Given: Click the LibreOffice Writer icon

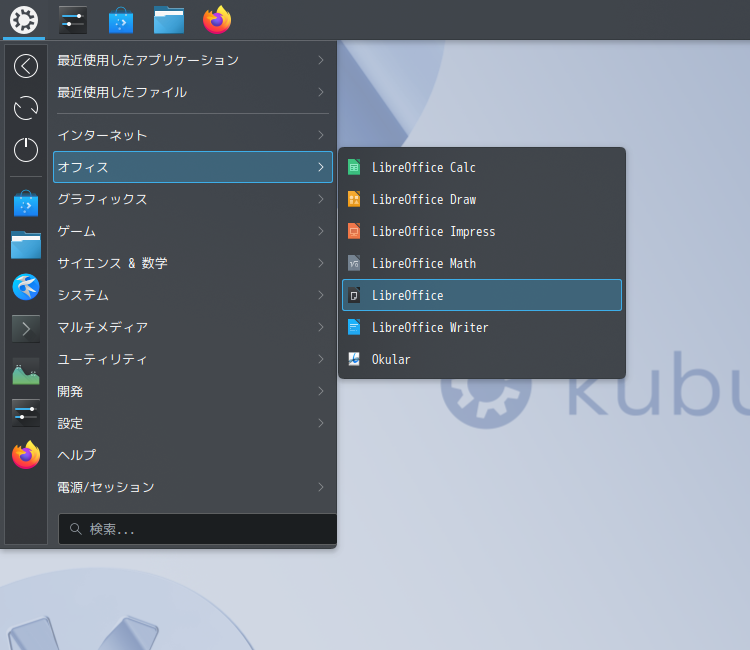Looking at the screenshot, I should coord(354,328).
